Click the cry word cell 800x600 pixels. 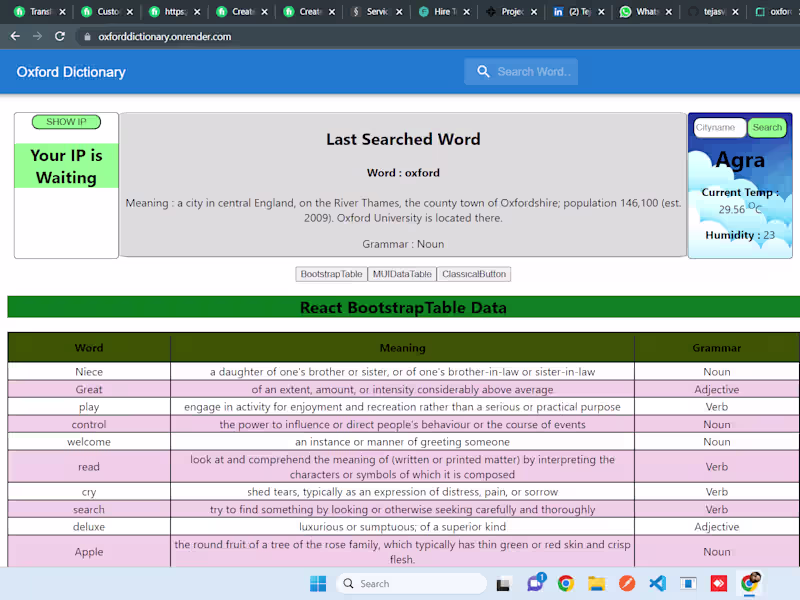point(89,491)
